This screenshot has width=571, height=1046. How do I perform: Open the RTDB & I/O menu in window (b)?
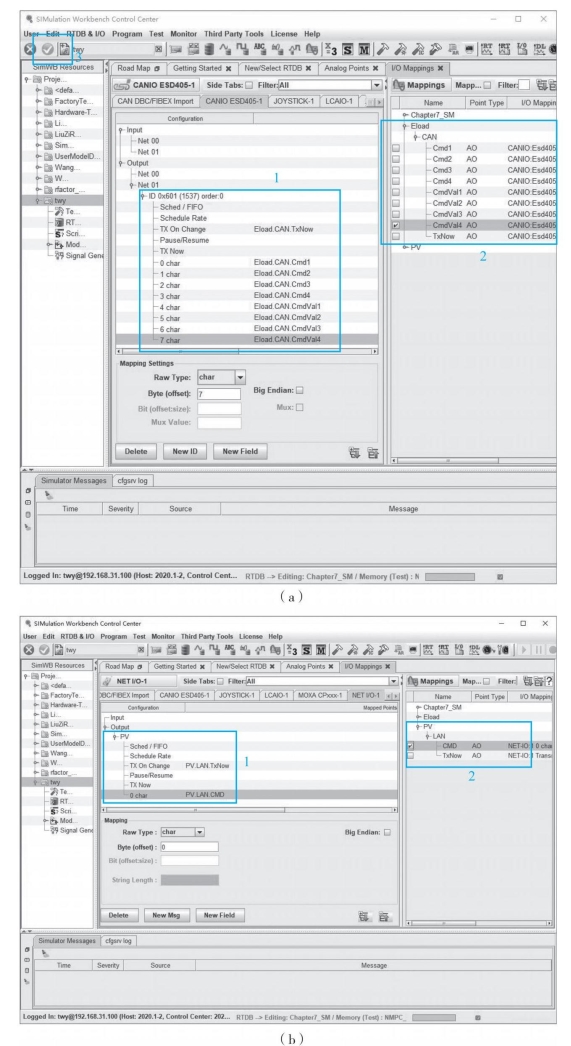tap(78, 636)
